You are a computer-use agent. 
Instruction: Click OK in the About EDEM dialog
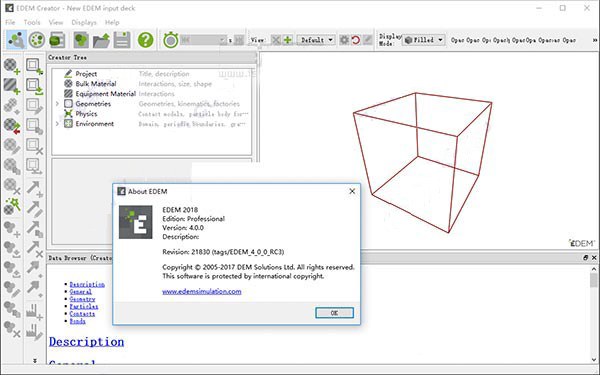point(334,313)
